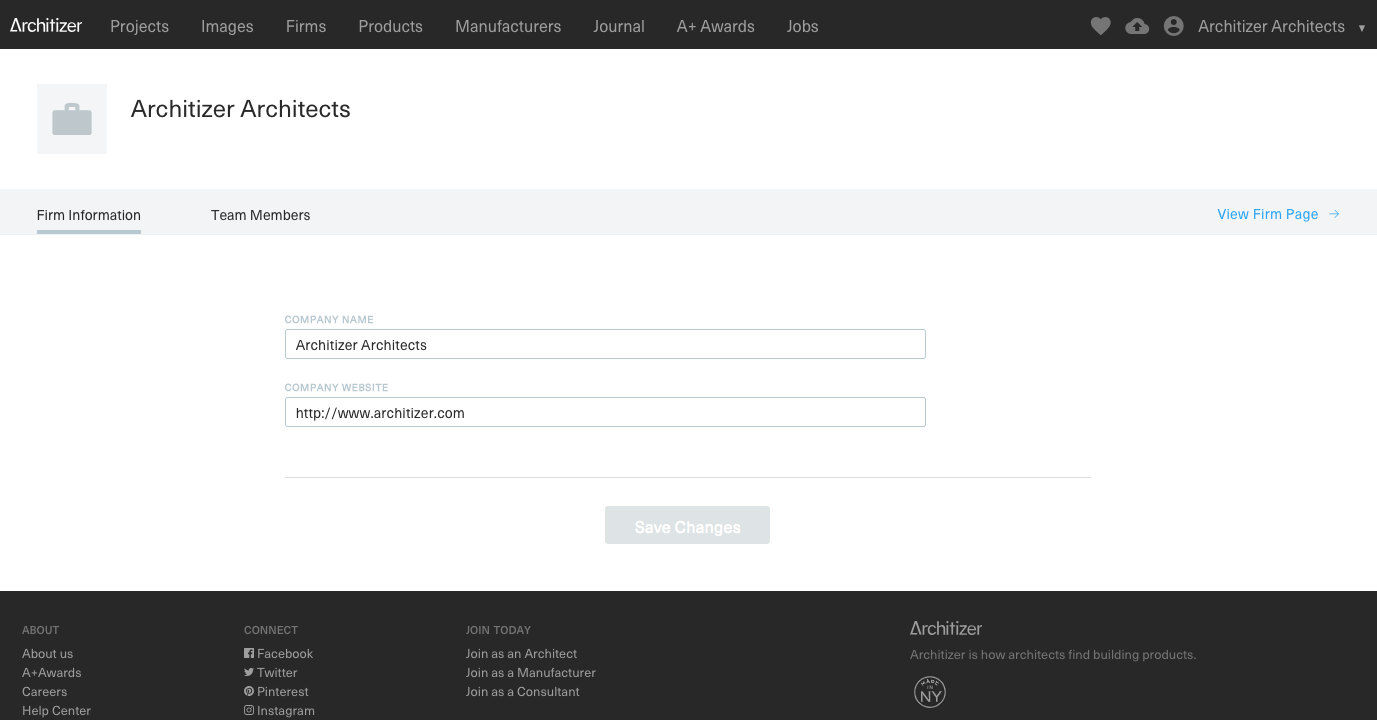This screenshot has height=720, width=1377.
Task: Open the Careers footer link
Action: [45, 691]
